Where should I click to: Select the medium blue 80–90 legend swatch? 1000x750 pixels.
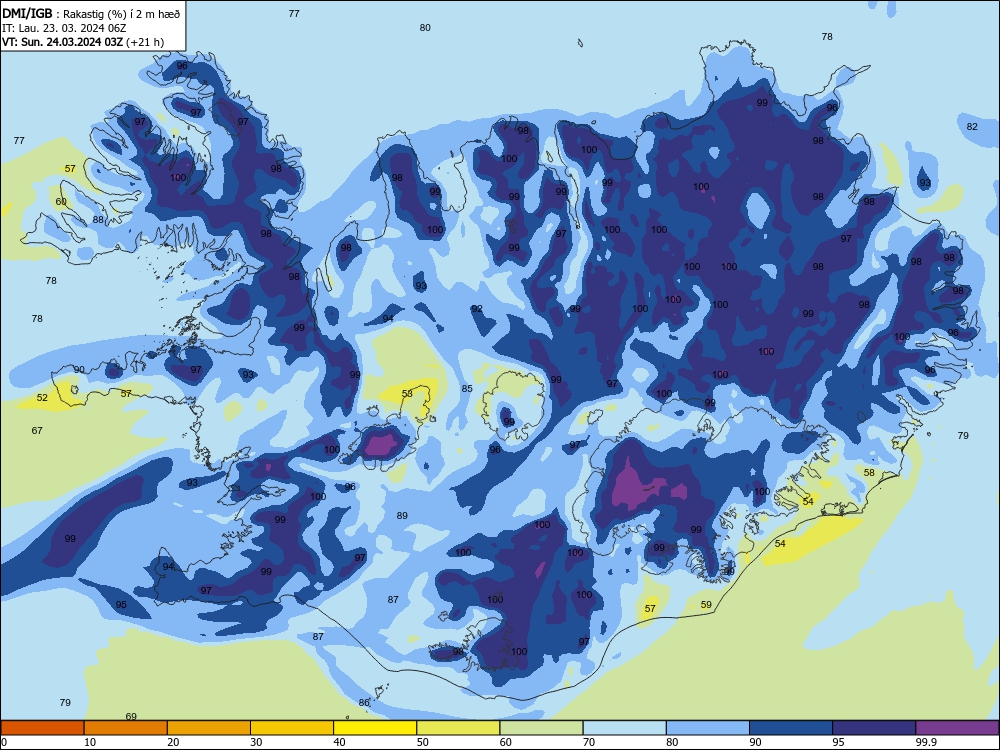tap(708, 728)
